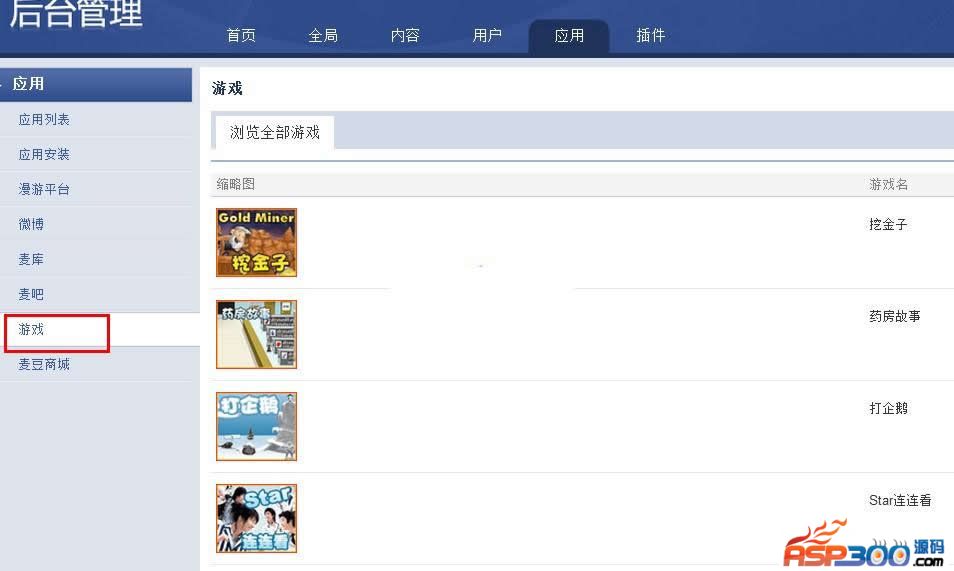The image size is (954, 571).
Task: Go to 应用安装 sidebar item
Action: [x=44, y=154]
